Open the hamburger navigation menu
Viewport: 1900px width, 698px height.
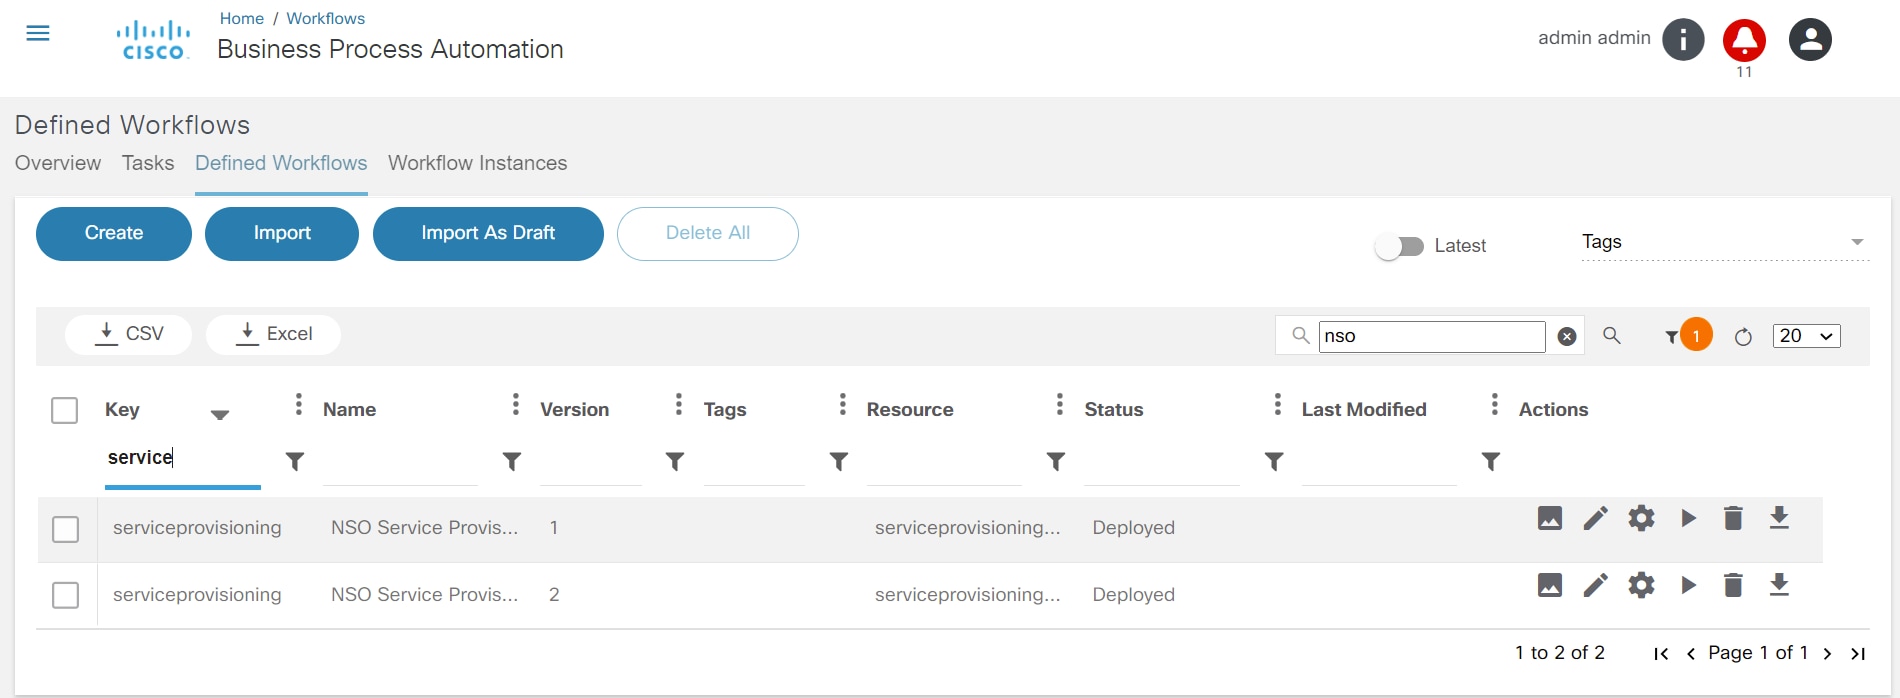pos(38,34)
